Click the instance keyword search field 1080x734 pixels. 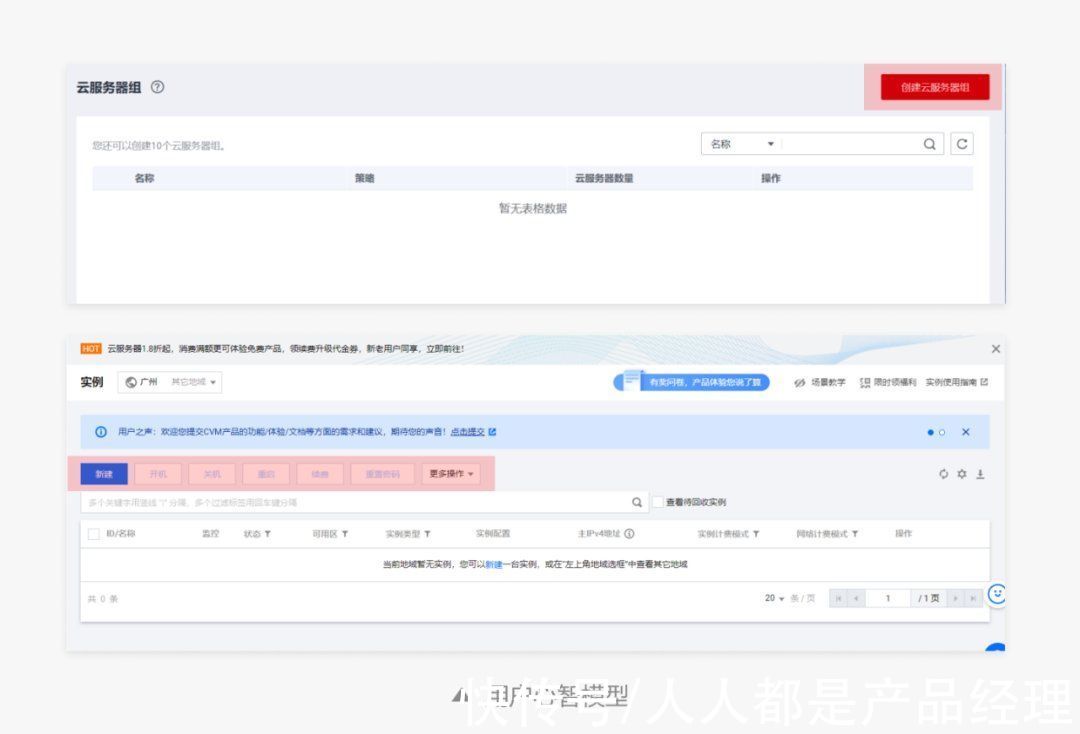[x=354, y=503]
